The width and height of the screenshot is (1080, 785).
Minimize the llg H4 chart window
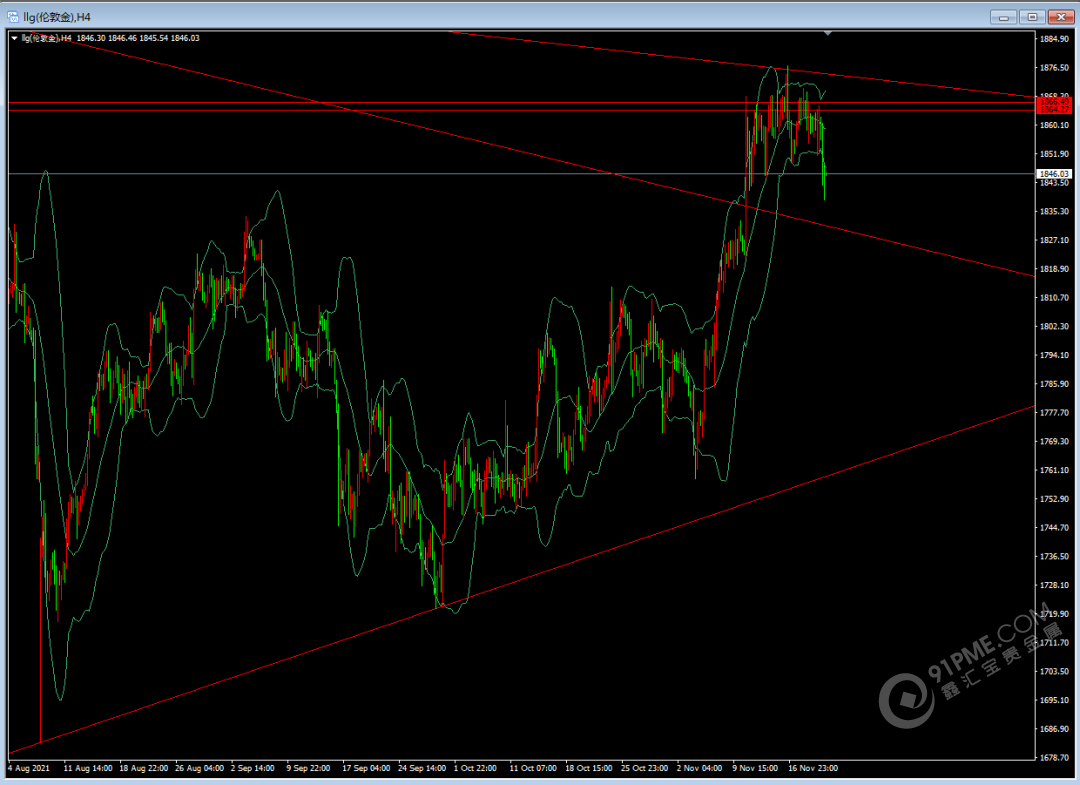(x=1003, y=16)
